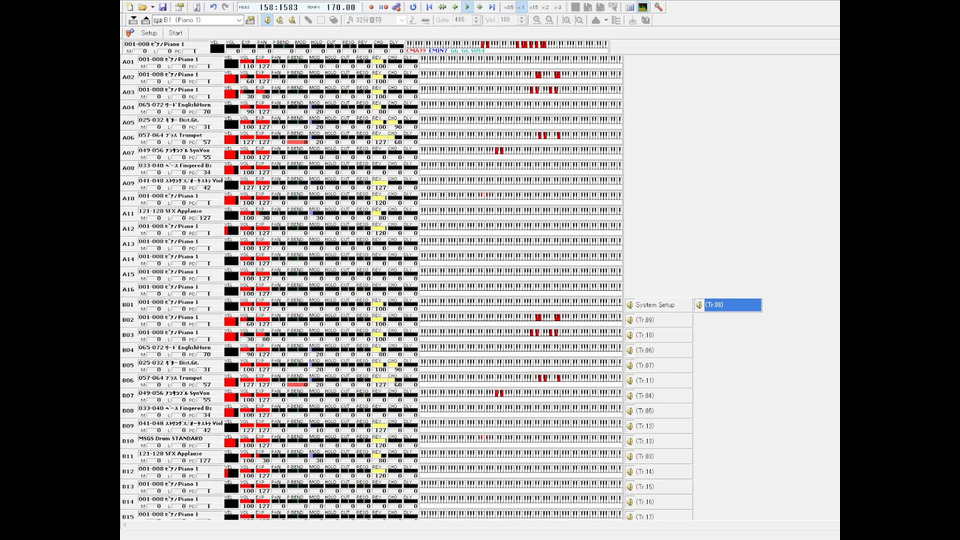Open the B1 (Piano 1) track dropdown
This screenshot has width=960, height=540.
(239, 20)
